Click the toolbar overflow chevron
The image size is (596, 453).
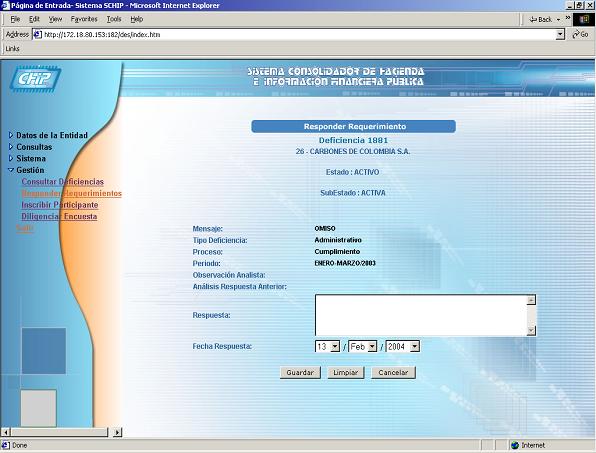pos(567,18)
